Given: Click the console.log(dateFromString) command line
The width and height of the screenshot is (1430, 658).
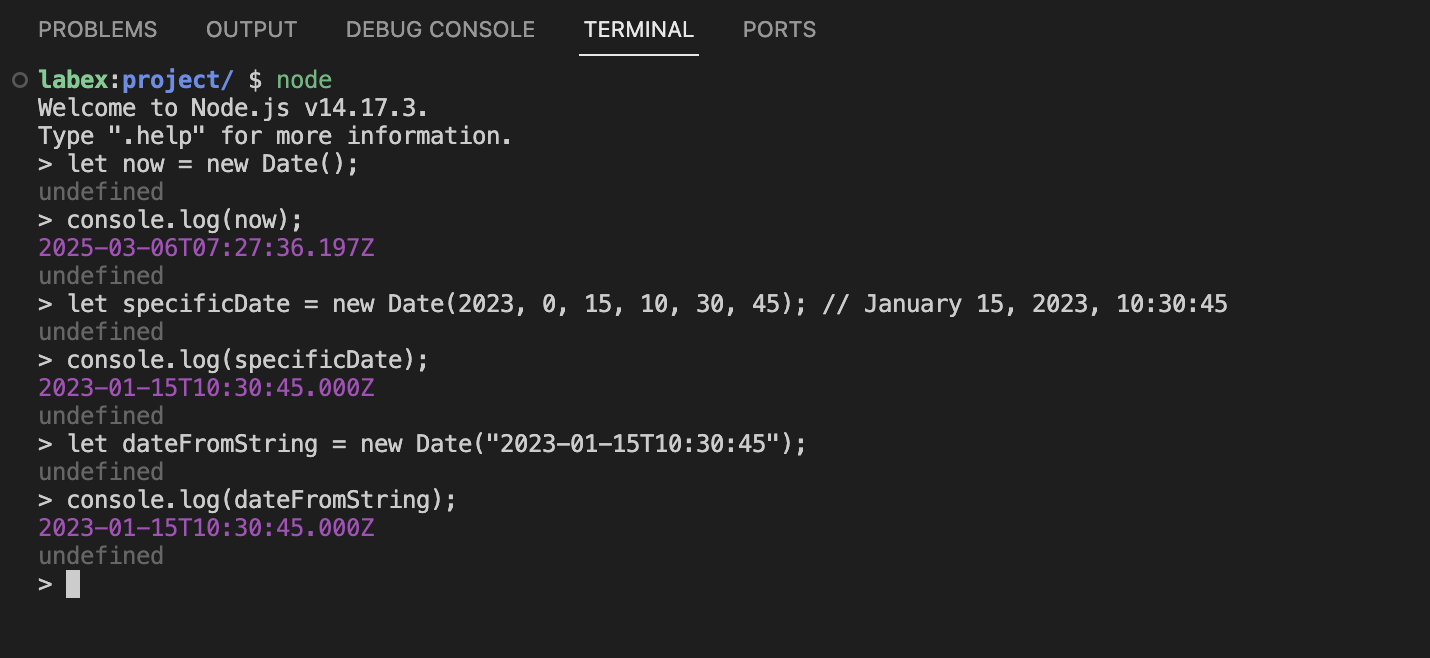Looking at the screenshot, I should coord(247,499).
